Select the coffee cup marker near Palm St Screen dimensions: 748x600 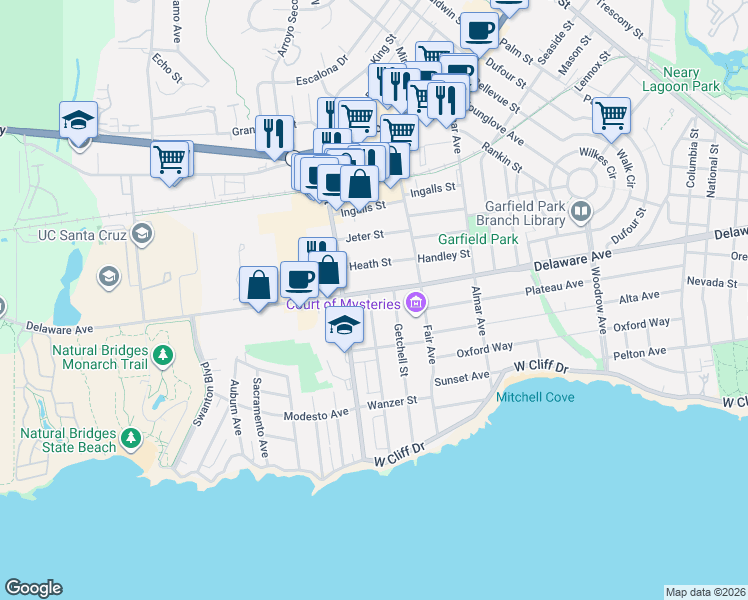point(479,31)
